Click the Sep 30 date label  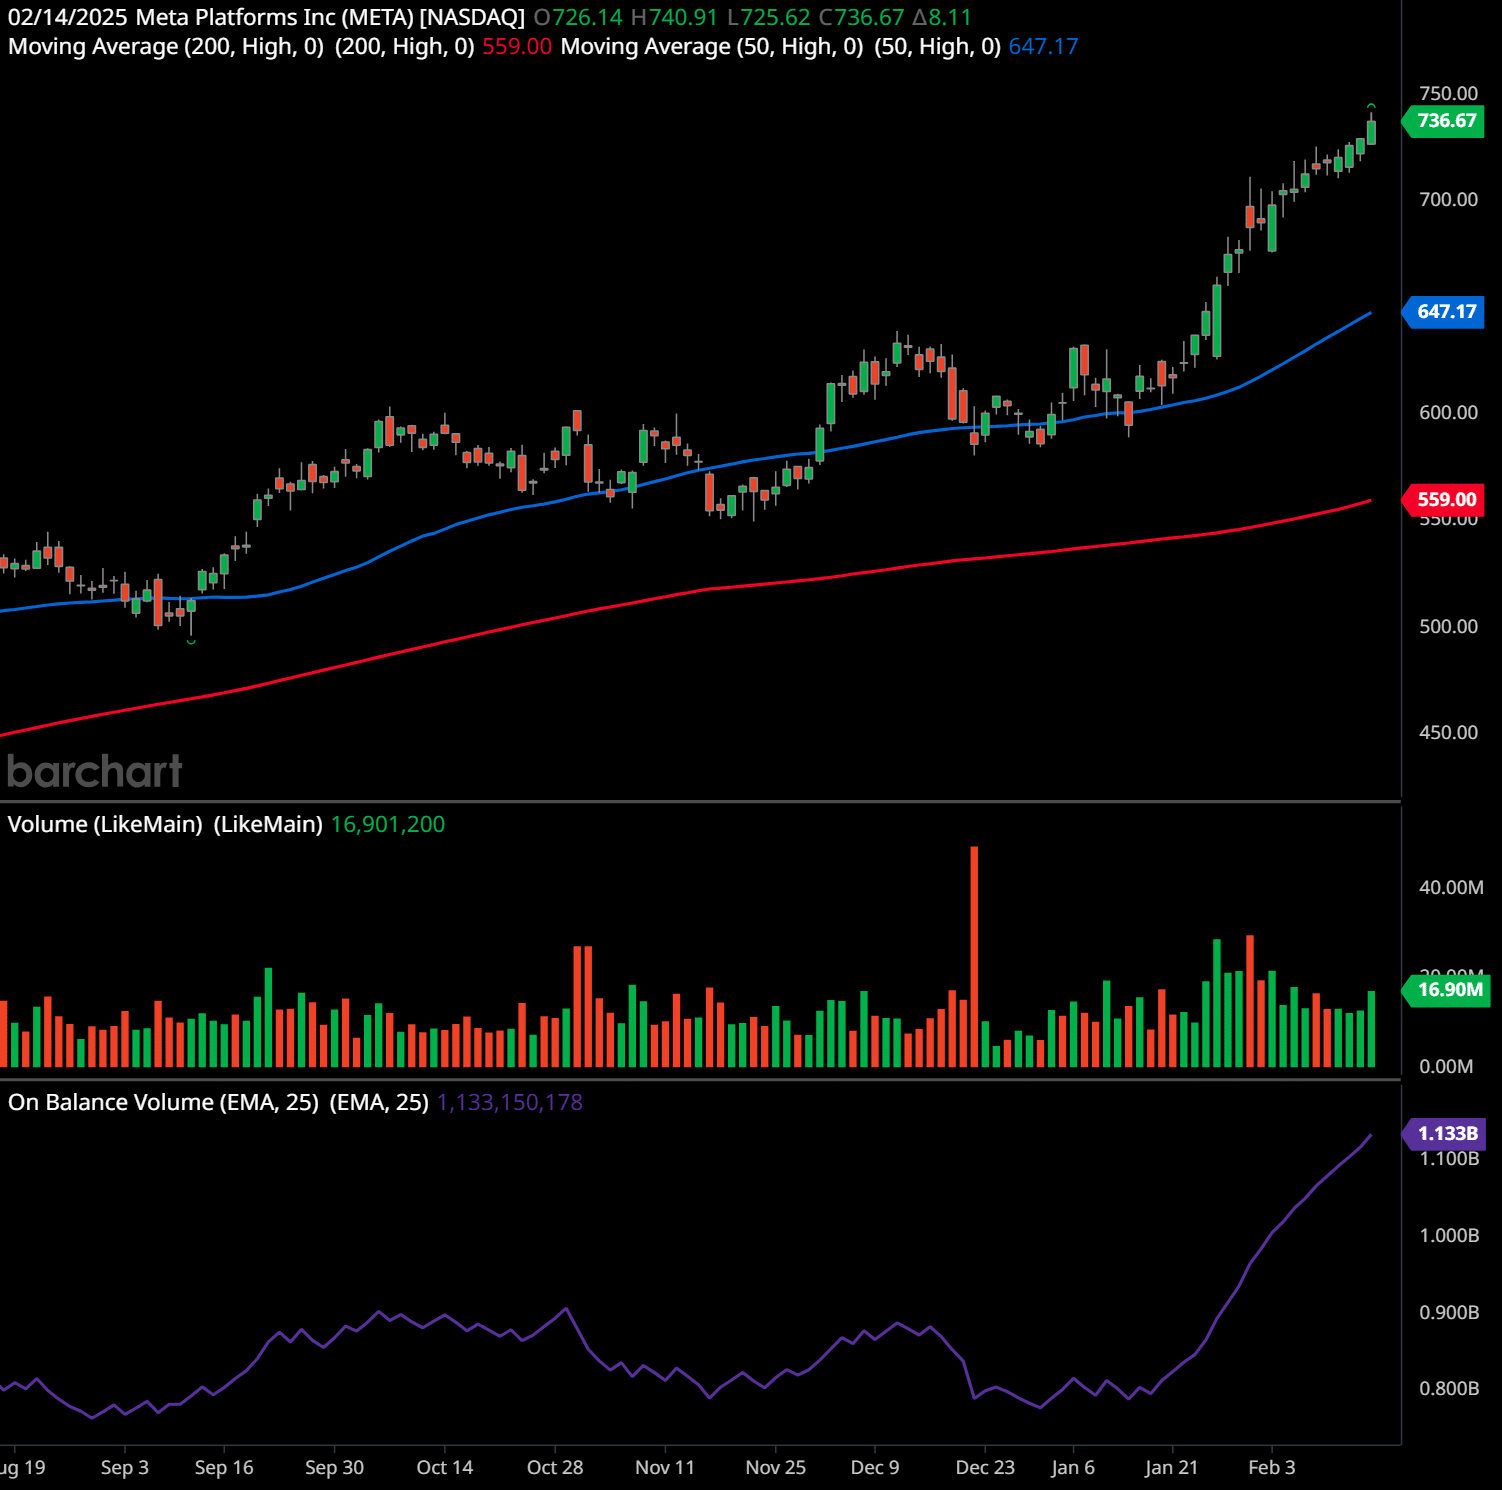point(334,1467)
